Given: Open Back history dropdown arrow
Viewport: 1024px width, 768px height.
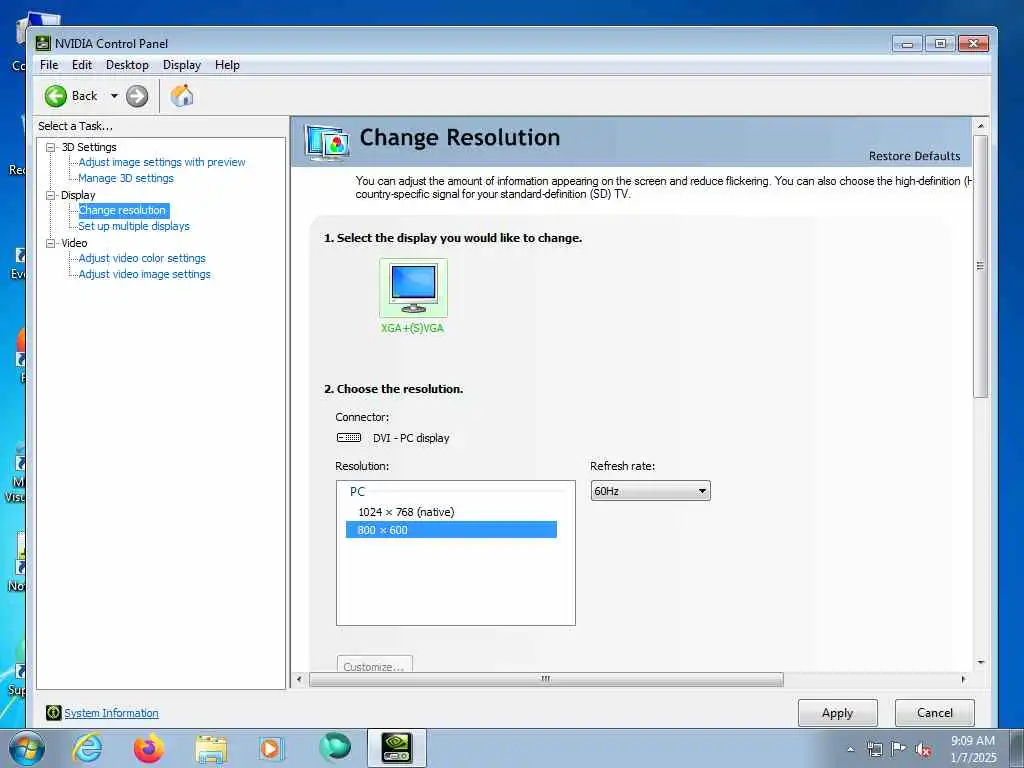Looking at the screenshot, I should [x=114, y=96].
